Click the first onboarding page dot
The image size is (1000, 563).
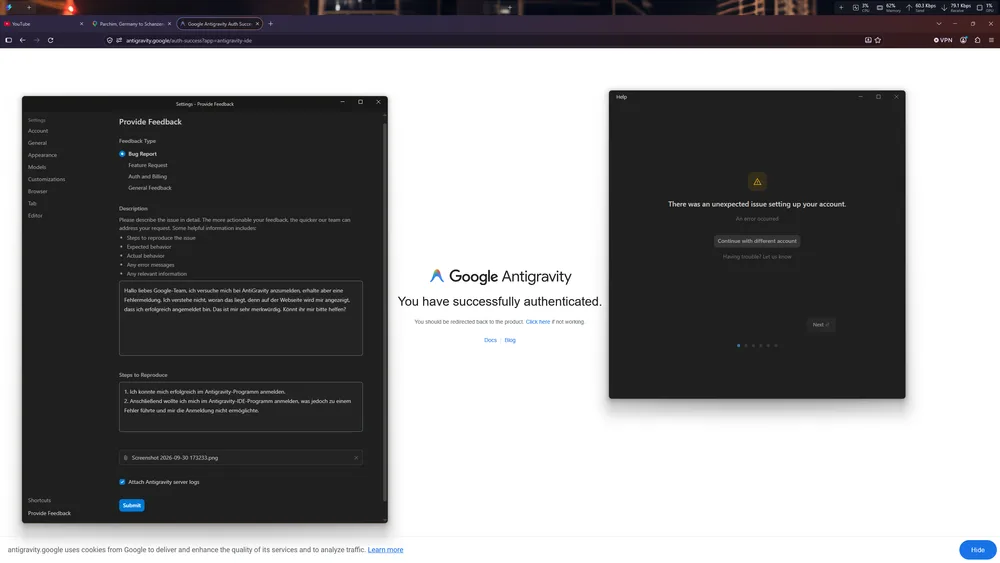739,346
